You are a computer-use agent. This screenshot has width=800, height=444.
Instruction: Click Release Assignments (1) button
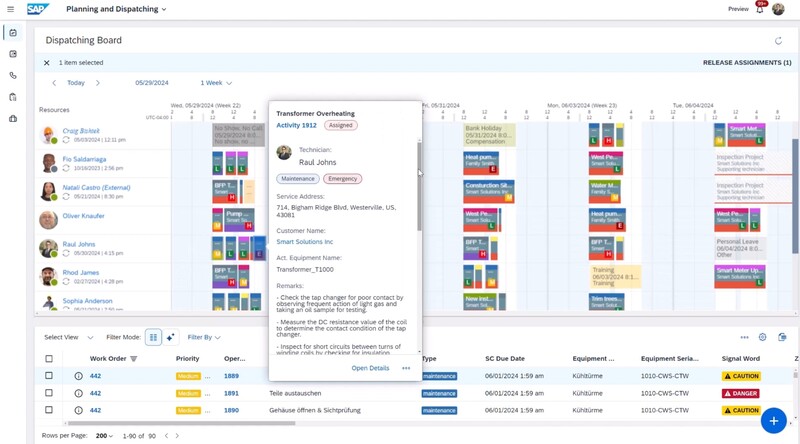click(747, 63)
